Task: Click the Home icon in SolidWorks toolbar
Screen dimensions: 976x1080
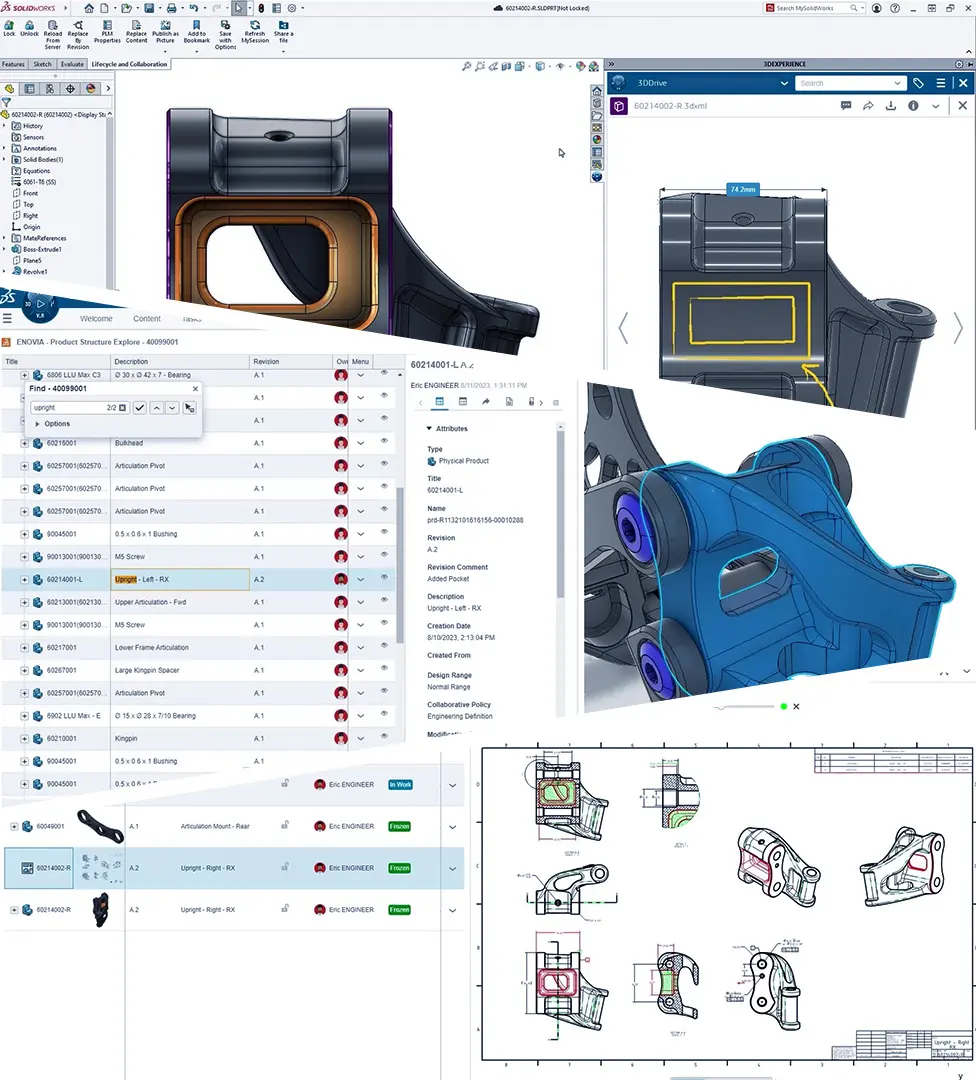Action: [89, 8]
